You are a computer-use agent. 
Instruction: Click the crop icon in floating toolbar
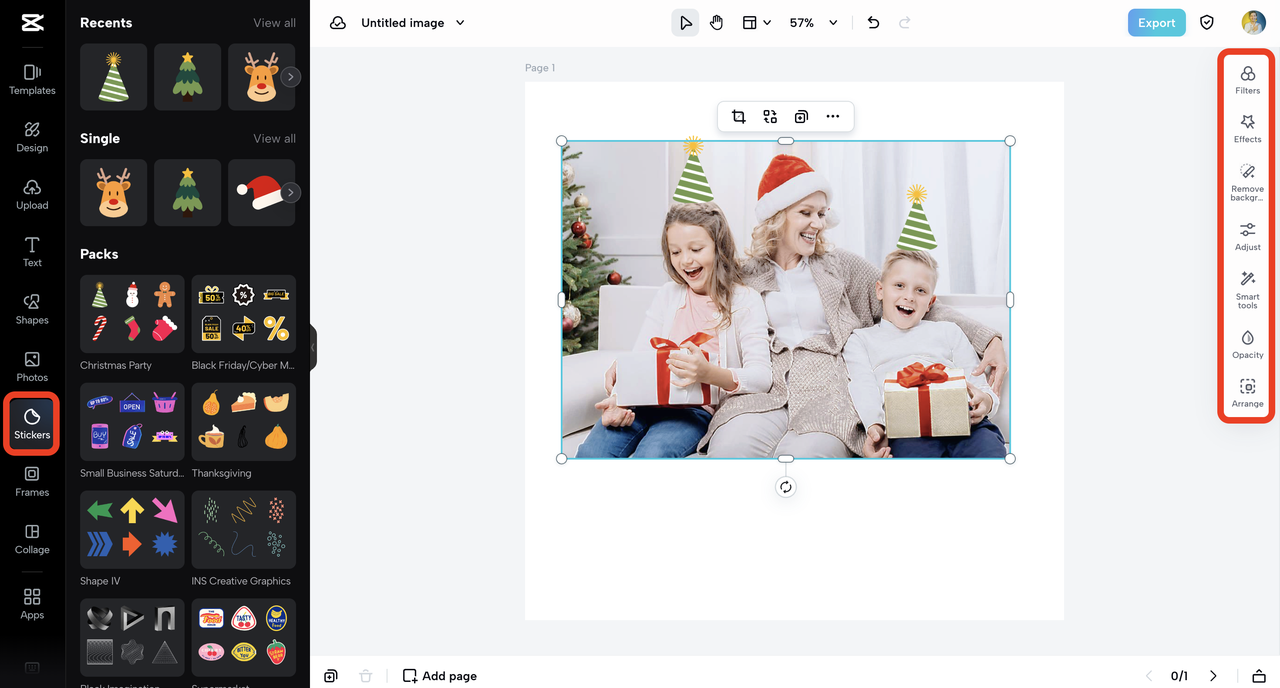738,117
